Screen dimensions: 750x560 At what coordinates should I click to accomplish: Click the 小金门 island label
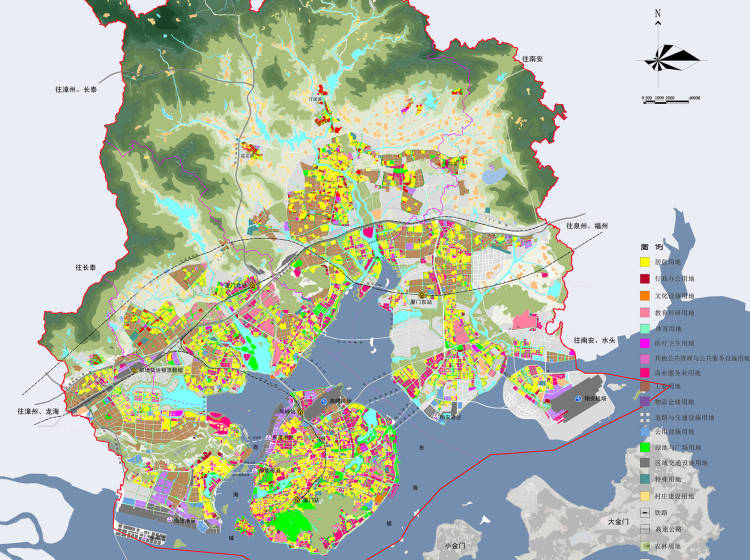(x=455, y=546)
